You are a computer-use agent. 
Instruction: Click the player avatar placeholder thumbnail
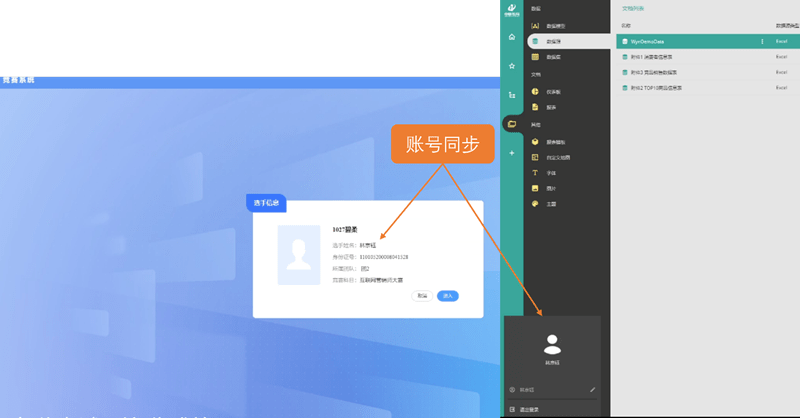coord(298,255)
